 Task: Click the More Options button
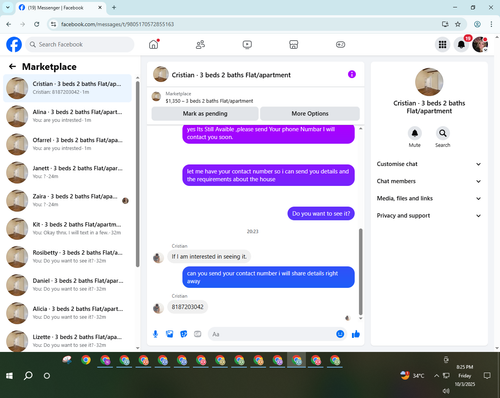(x=310, y=114)
